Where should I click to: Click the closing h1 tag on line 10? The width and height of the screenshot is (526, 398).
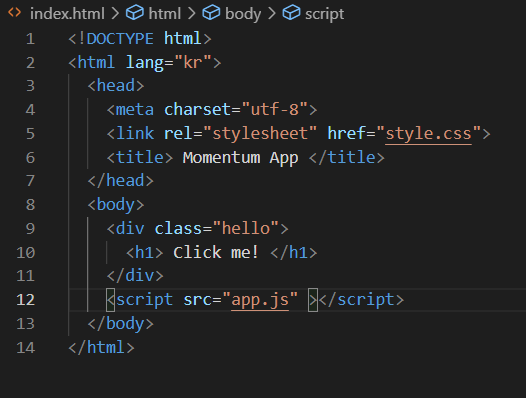(x=294, y=253)
